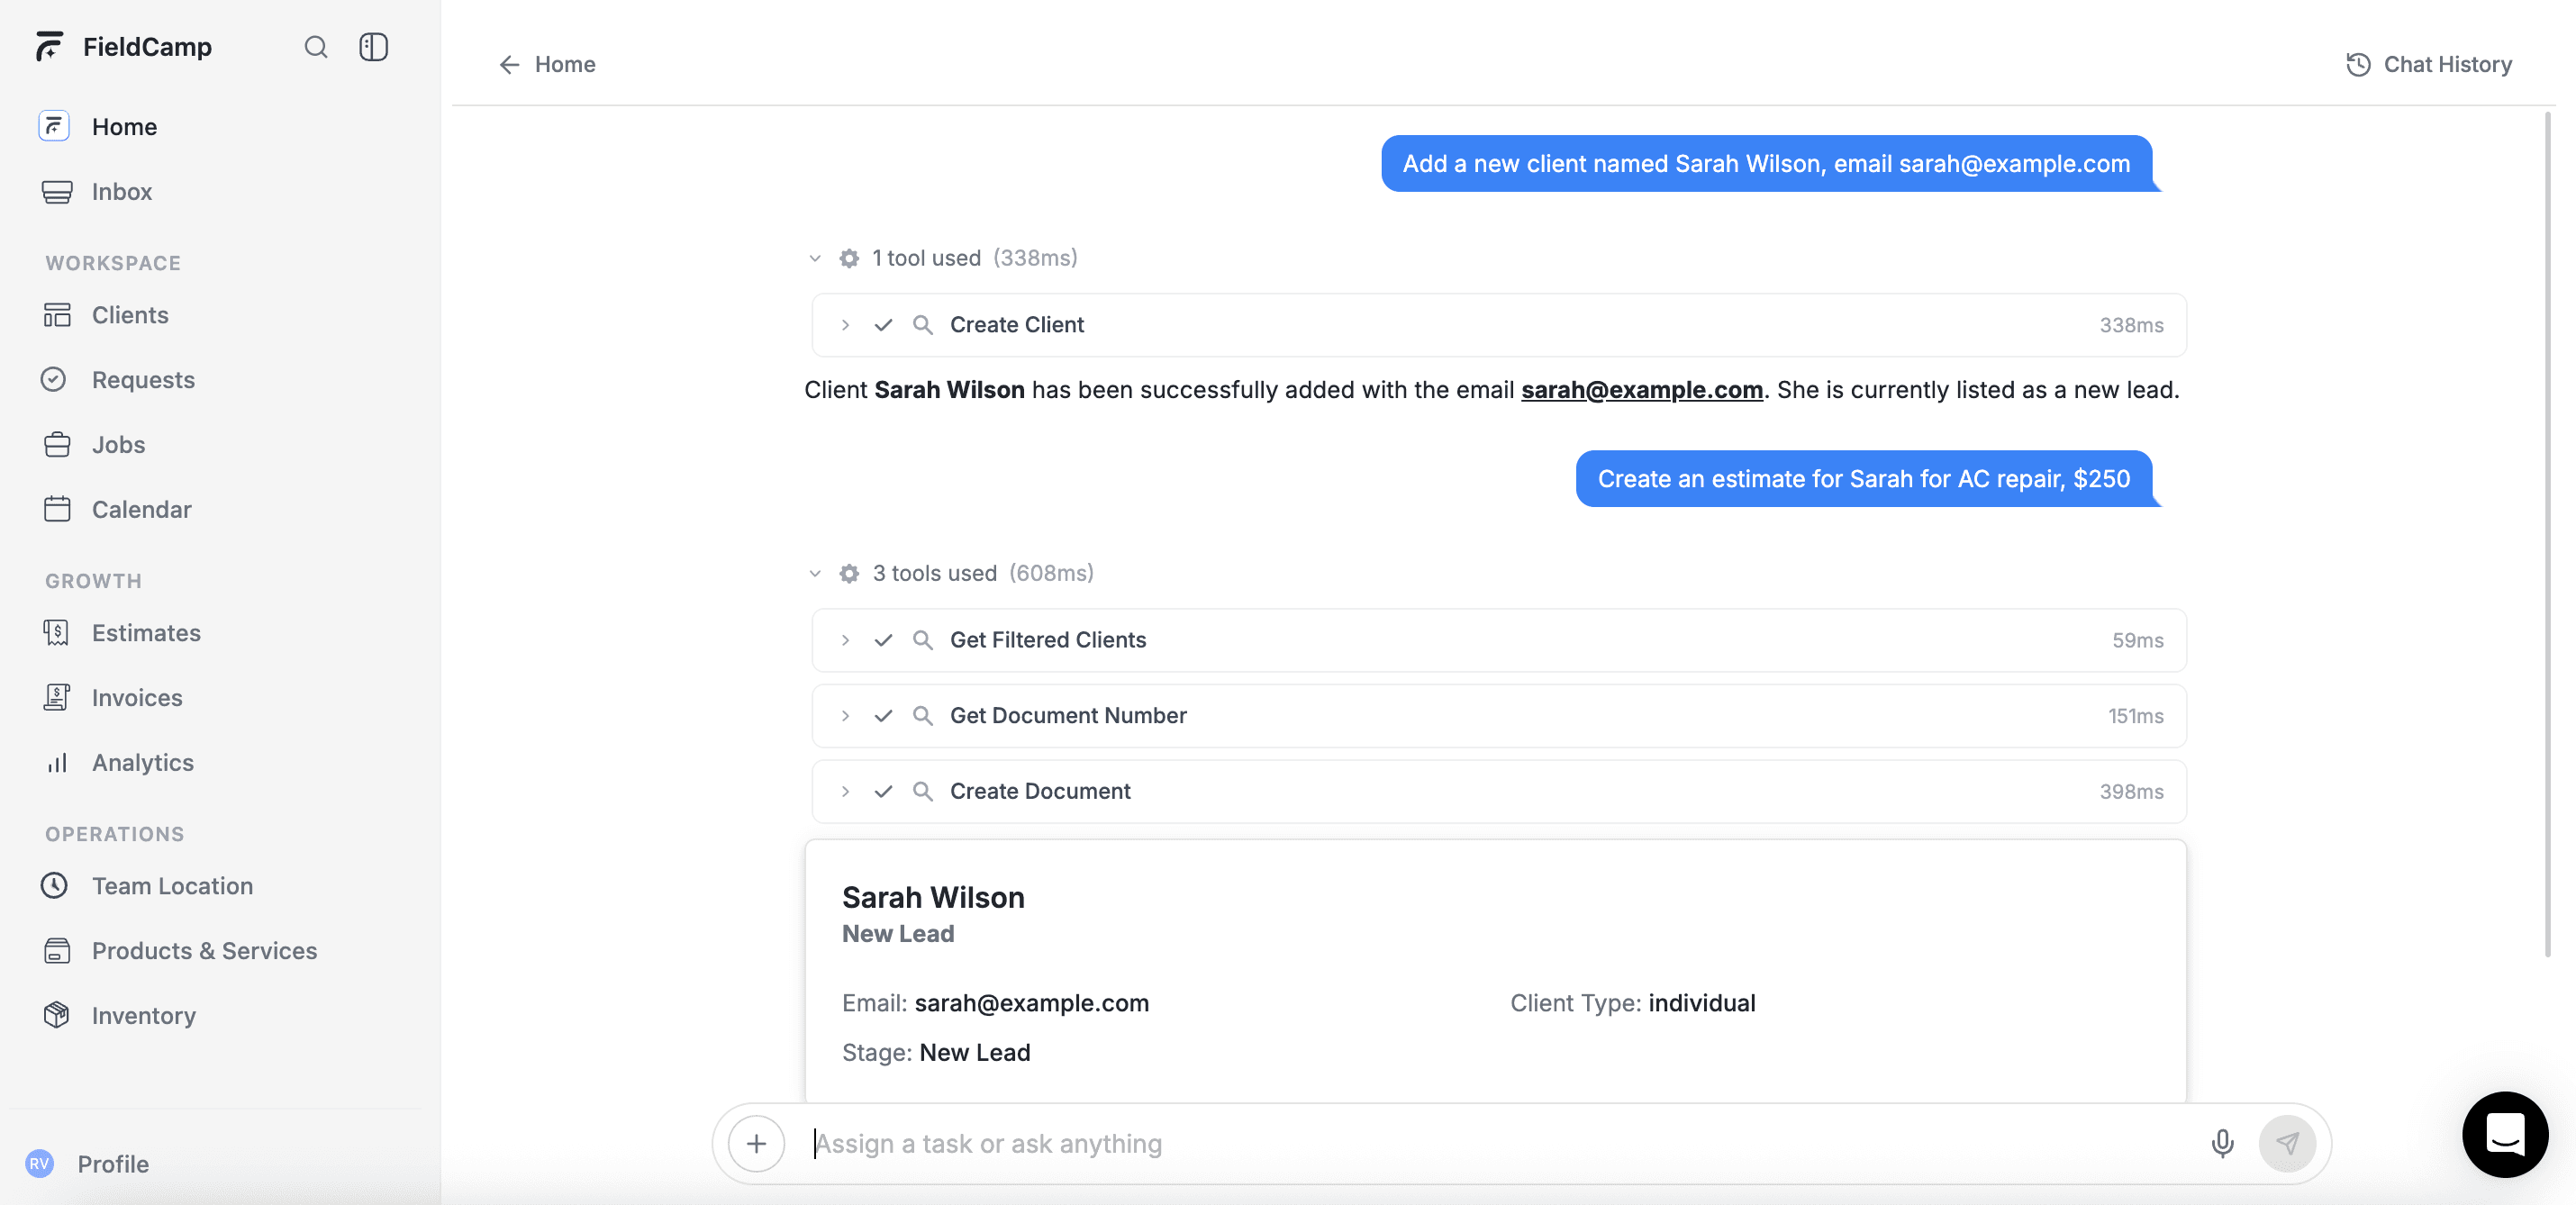This screenshot has height=1205, width=2576.
Task: Click the FieldCamp logo icon
Action: pos(49,47)
